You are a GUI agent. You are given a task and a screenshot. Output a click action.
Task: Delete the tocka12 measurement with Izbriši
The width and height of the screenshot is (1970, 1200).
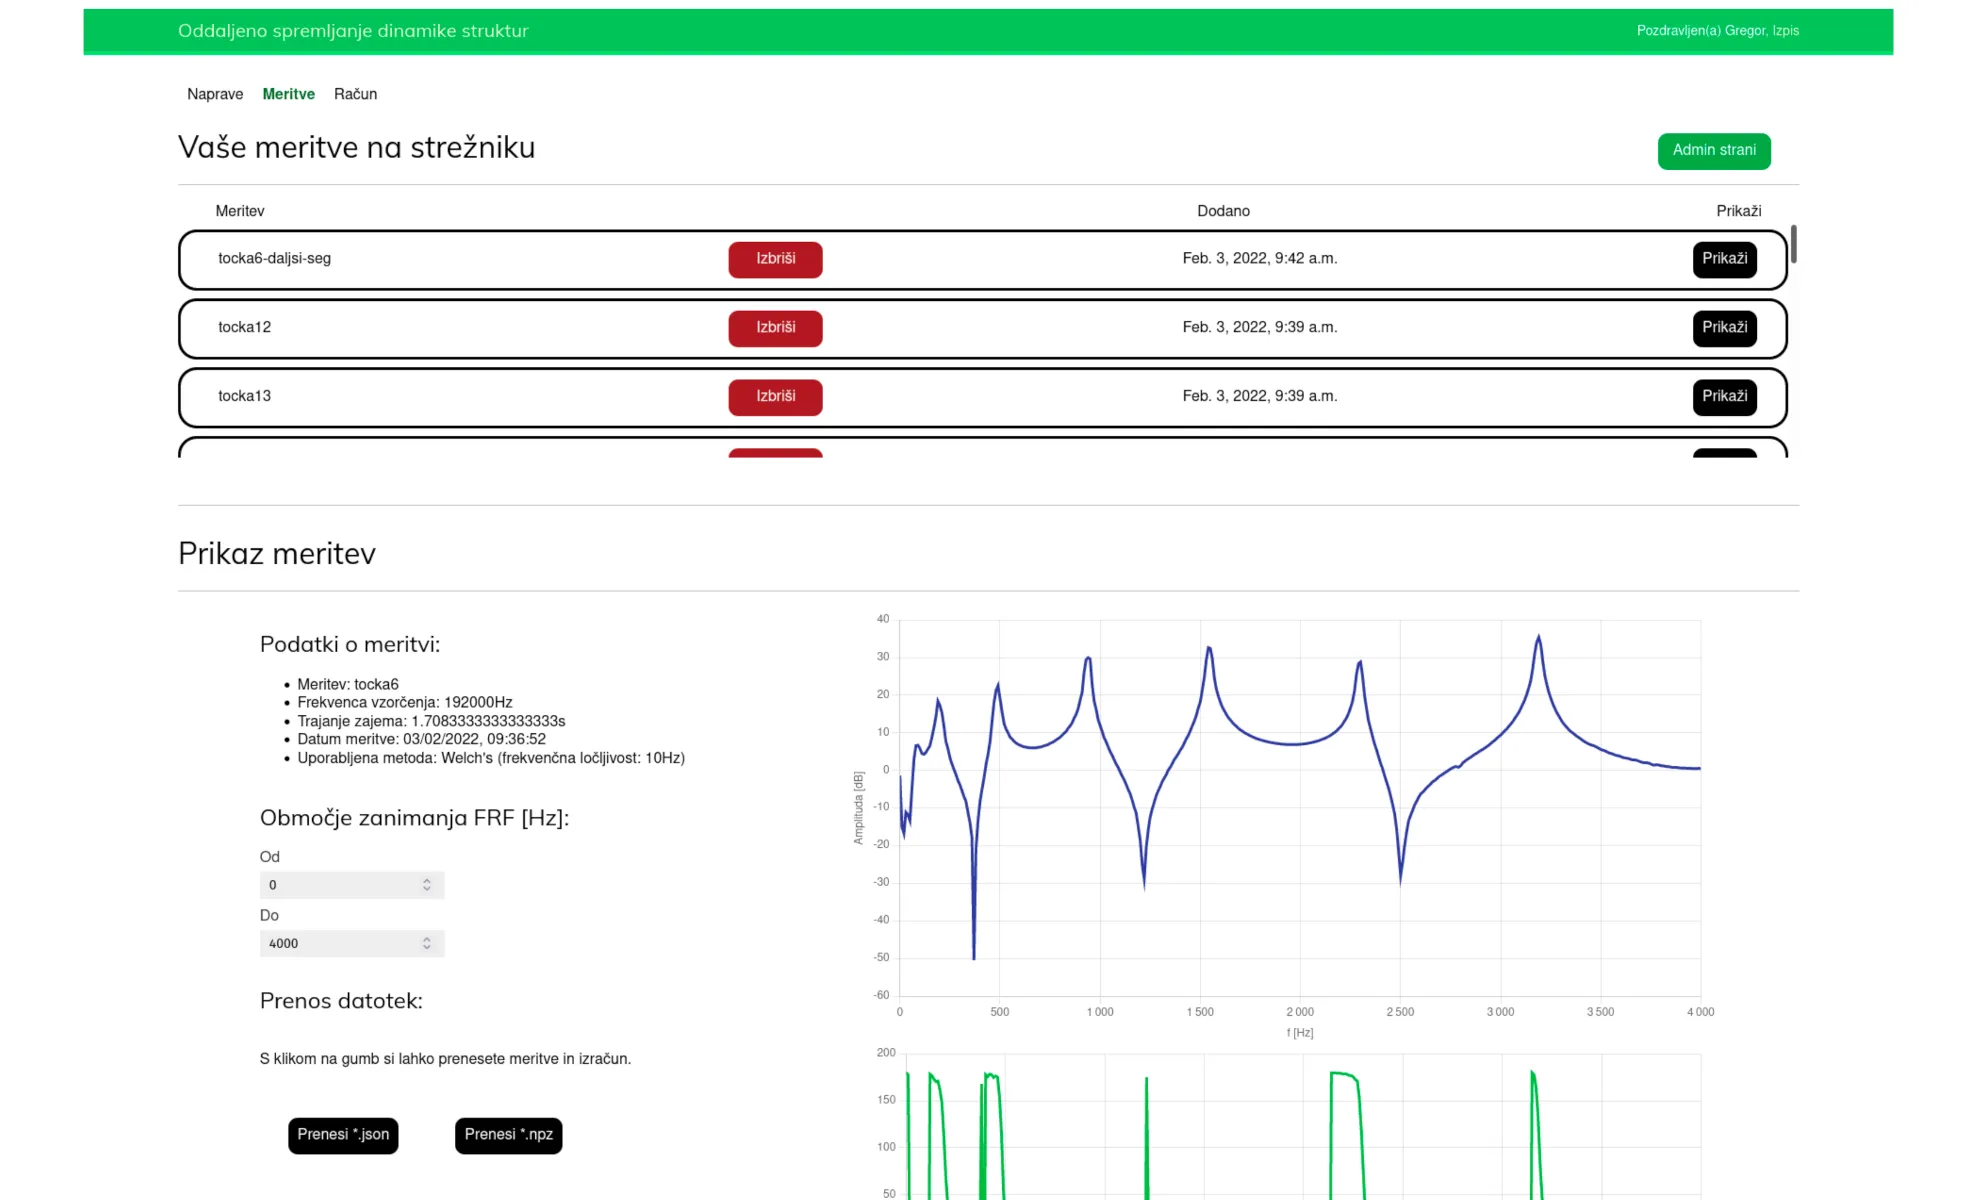(x=775, y=328)
